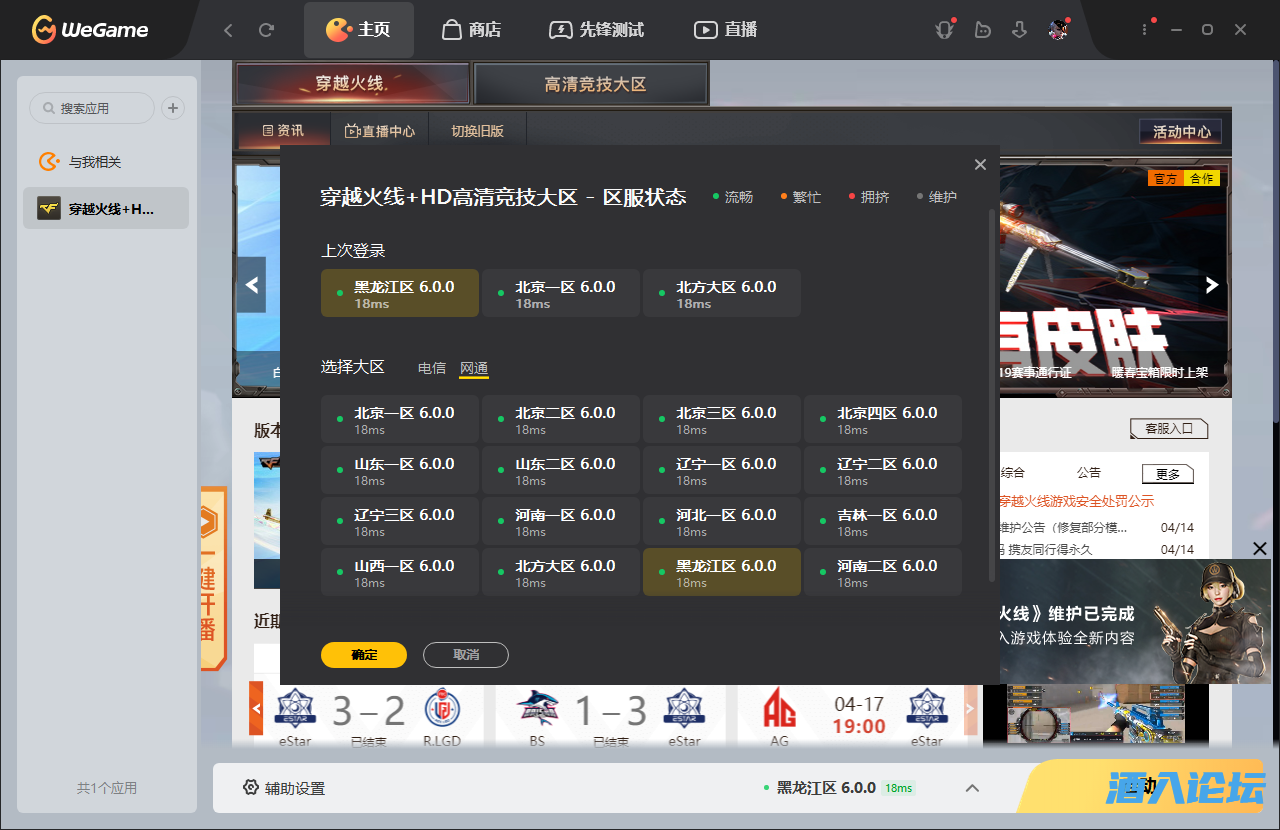1280x830 pixels.
Task: Open the chat messages icon in top bar
Action: (982, 30)
